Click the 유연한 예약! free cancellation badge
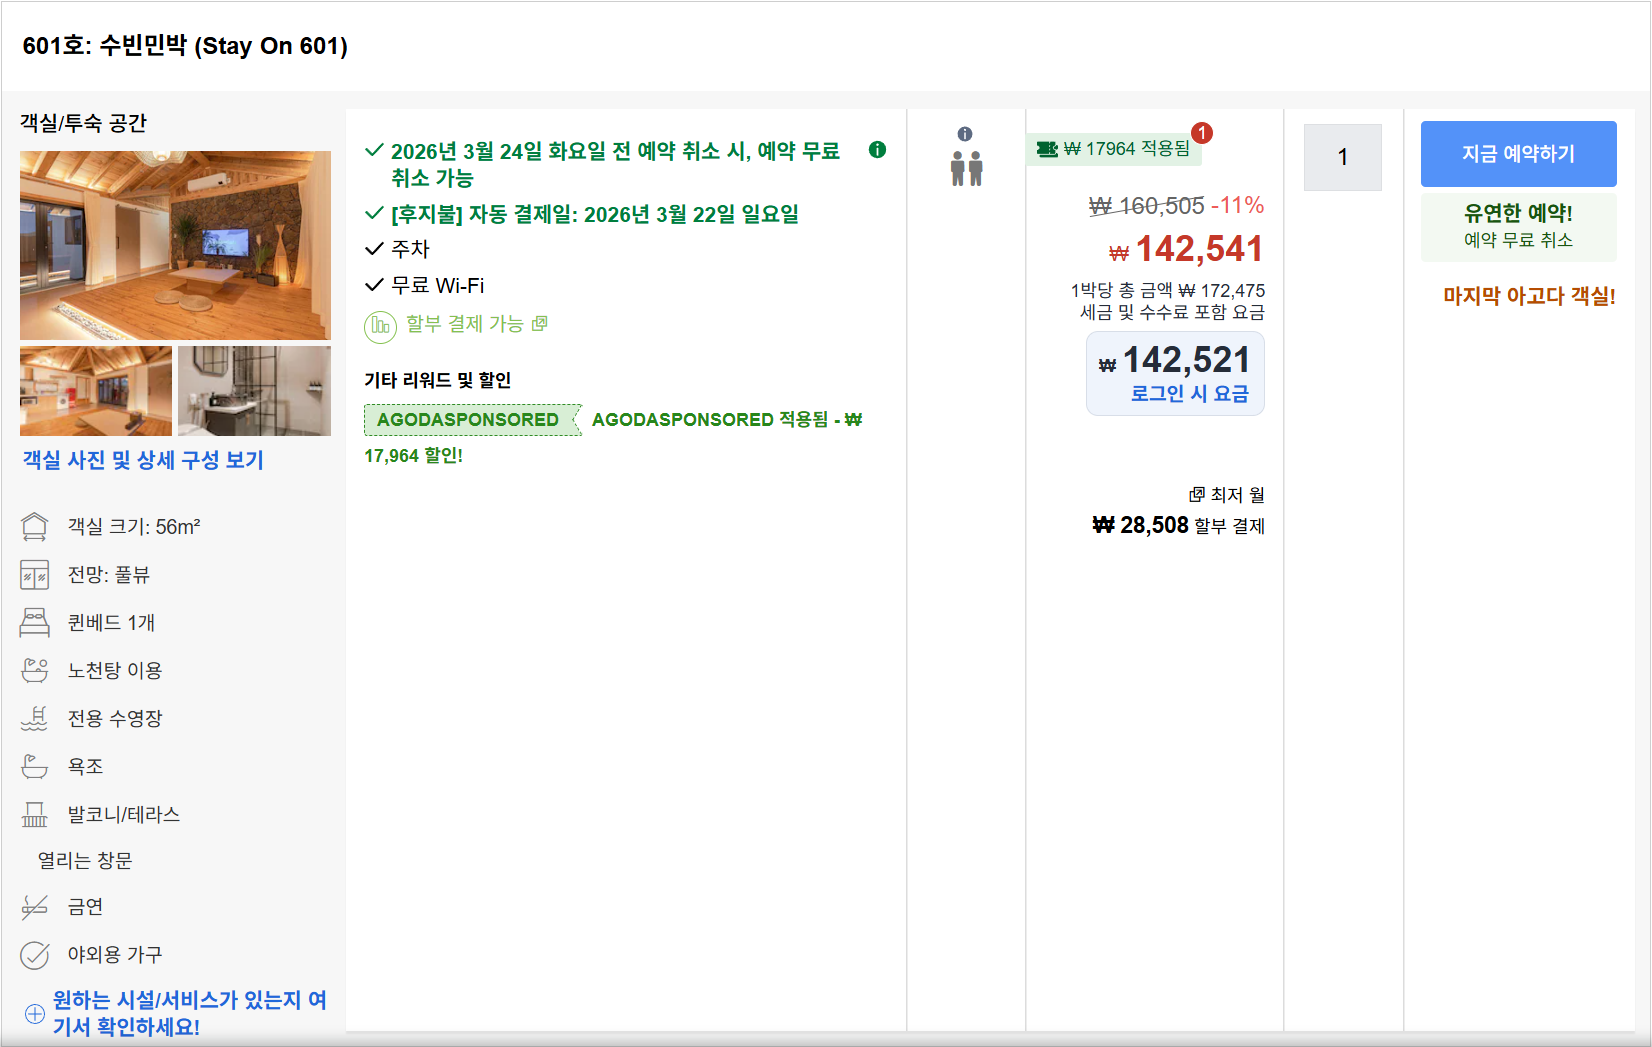1652x1047 pixels. 1518,227
